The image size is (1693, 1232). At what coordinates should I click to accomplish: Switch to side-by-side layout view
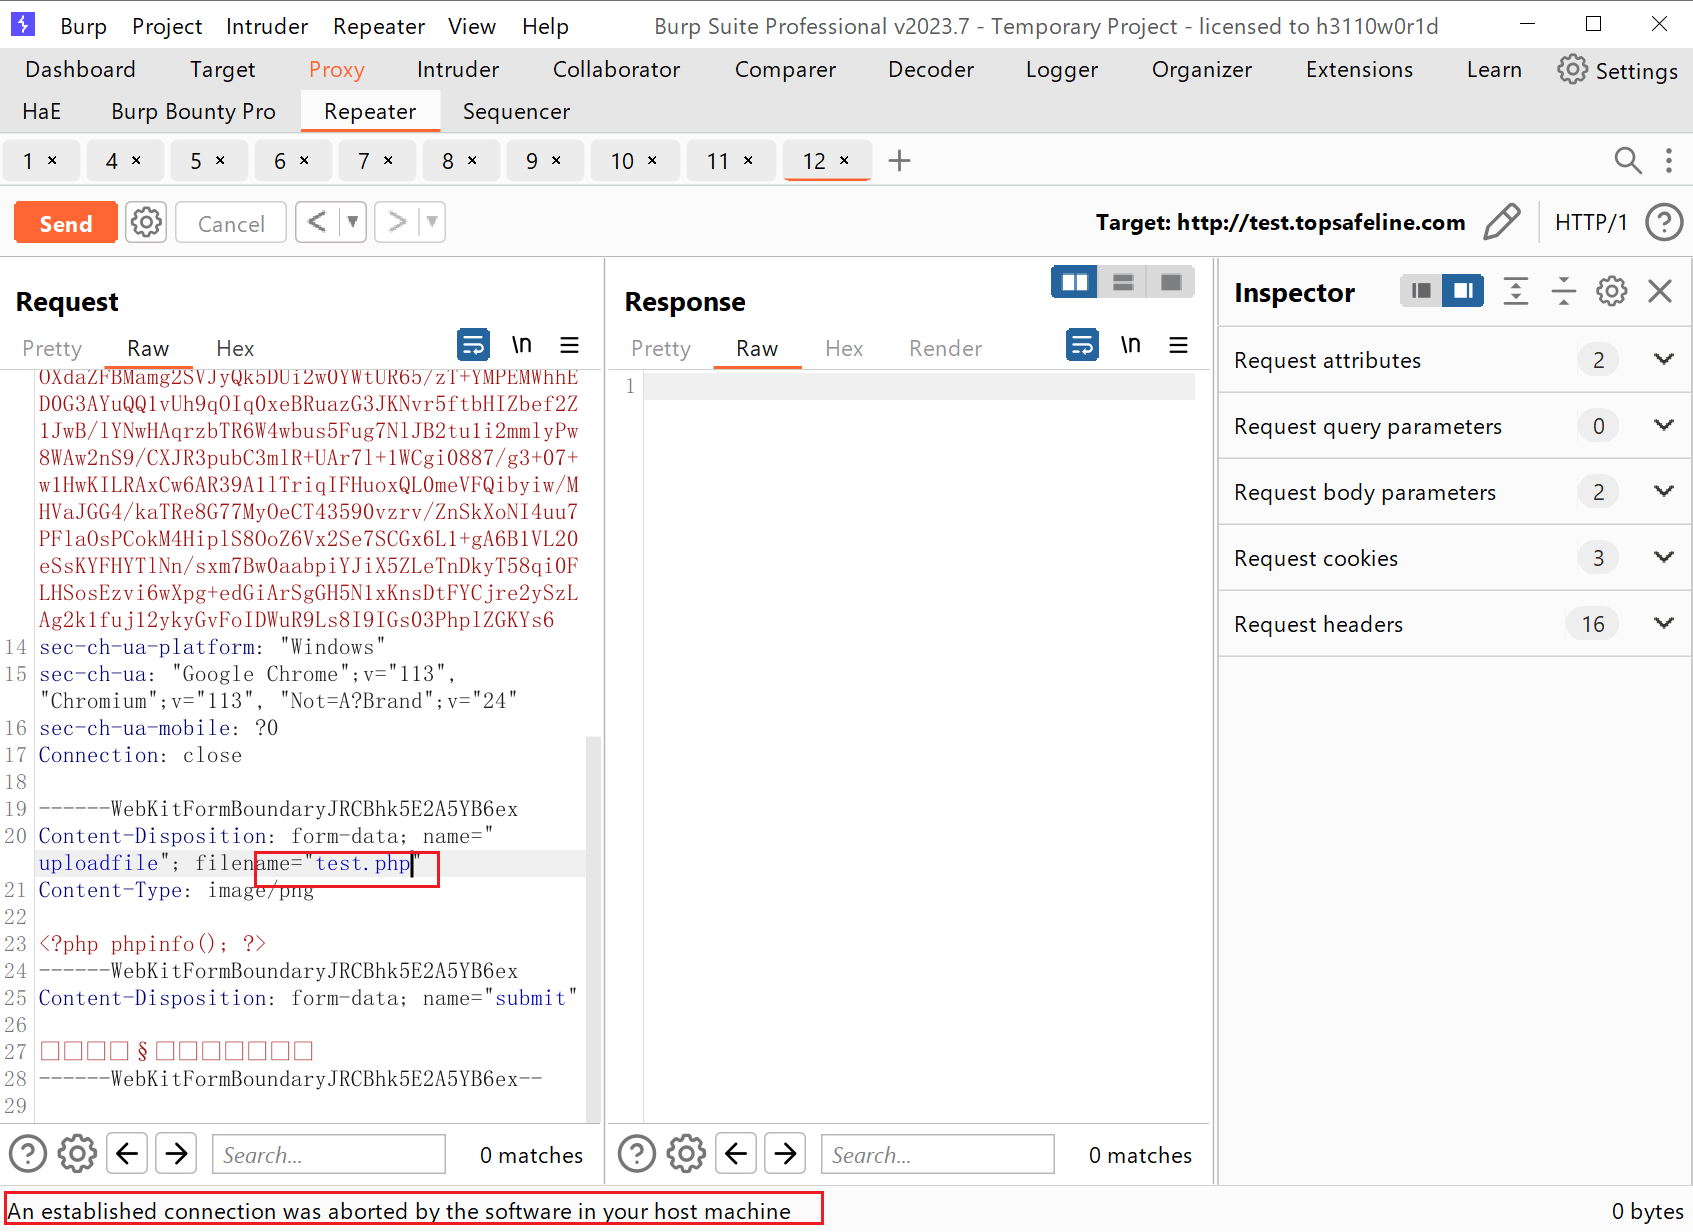click(1074, 283)
